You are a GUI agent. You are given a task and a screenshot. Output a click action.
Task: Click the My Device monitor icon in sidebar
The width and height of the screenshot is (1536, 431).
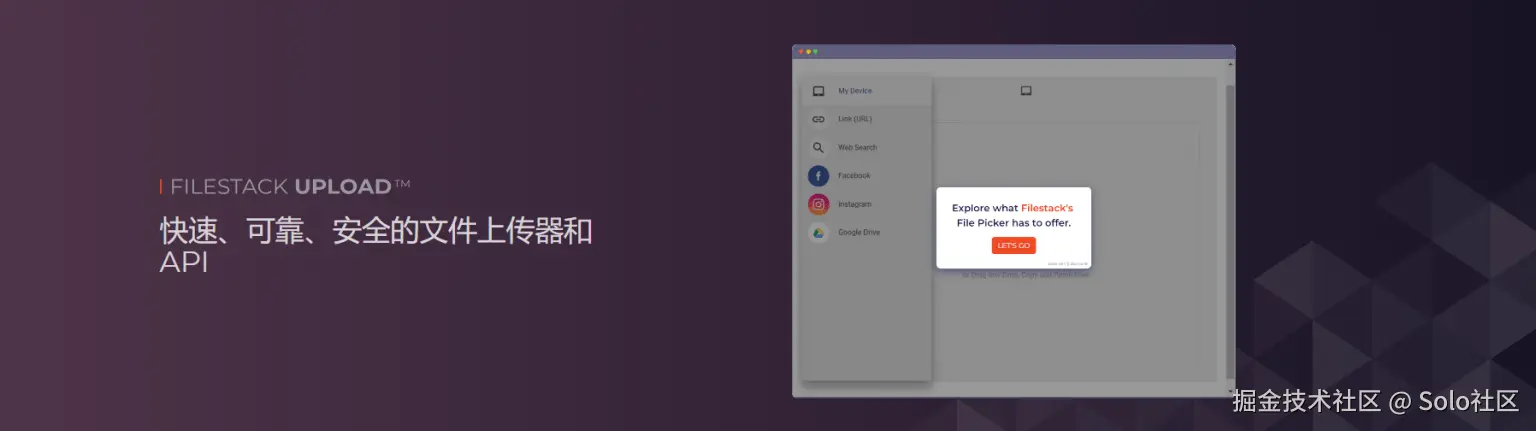pyautogui.click(x=818, y=91)
